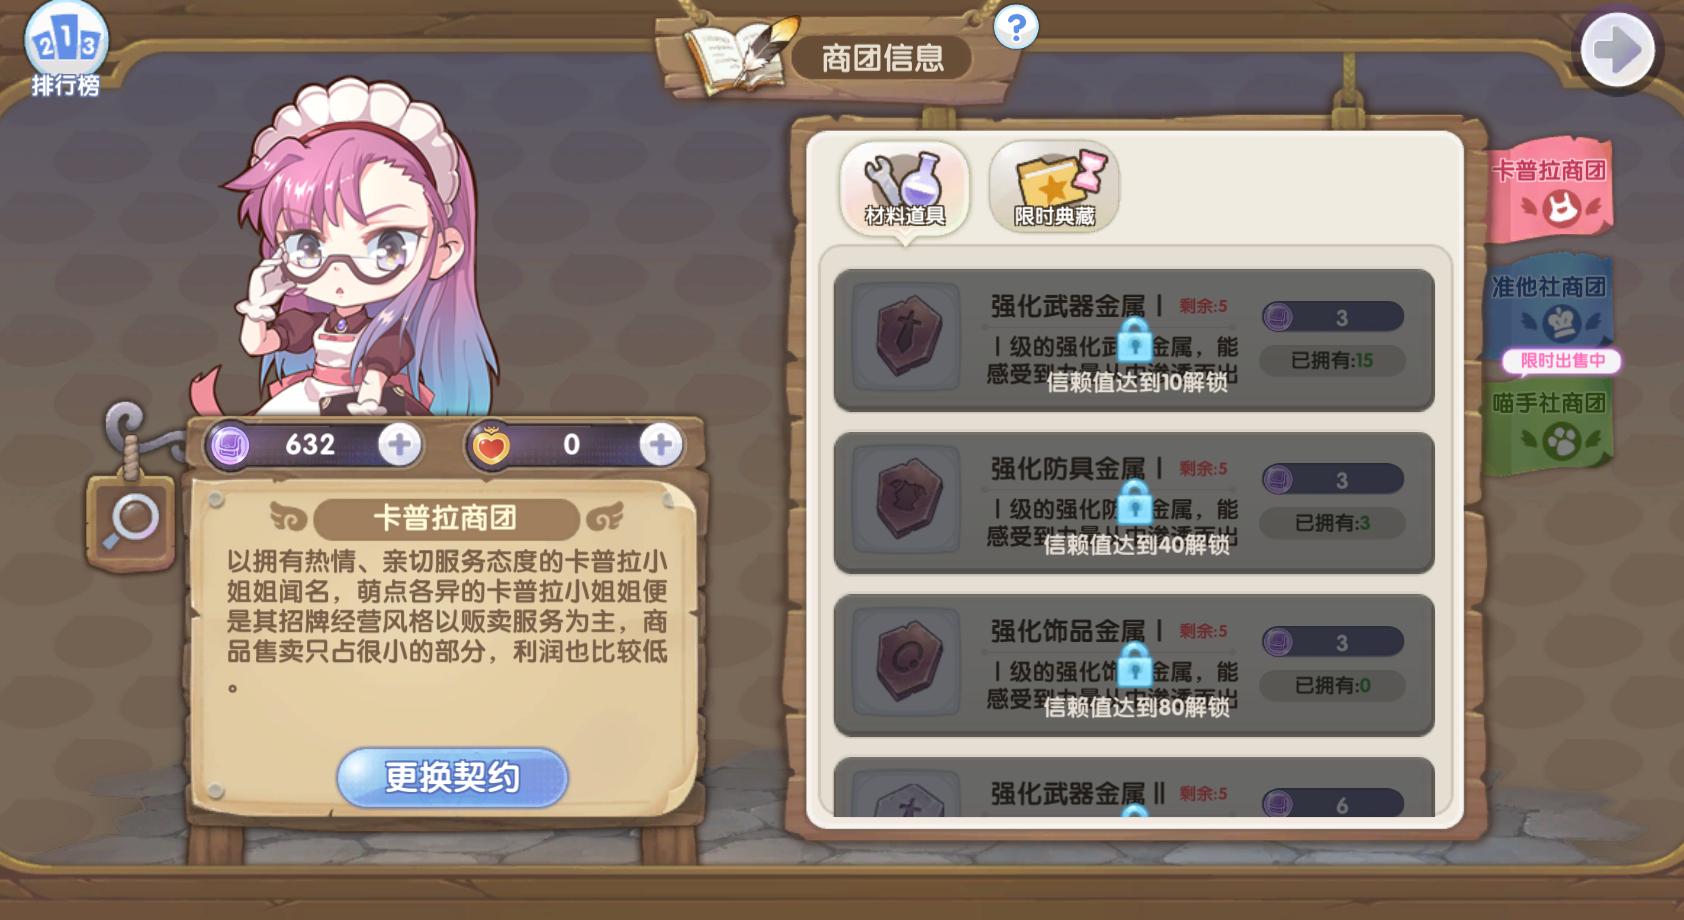Image resolution: width=1684 pixels, height=920 pixels.
Task: Click the 强化饰品金属 I item icon
Action: click(x=907, y=662)
